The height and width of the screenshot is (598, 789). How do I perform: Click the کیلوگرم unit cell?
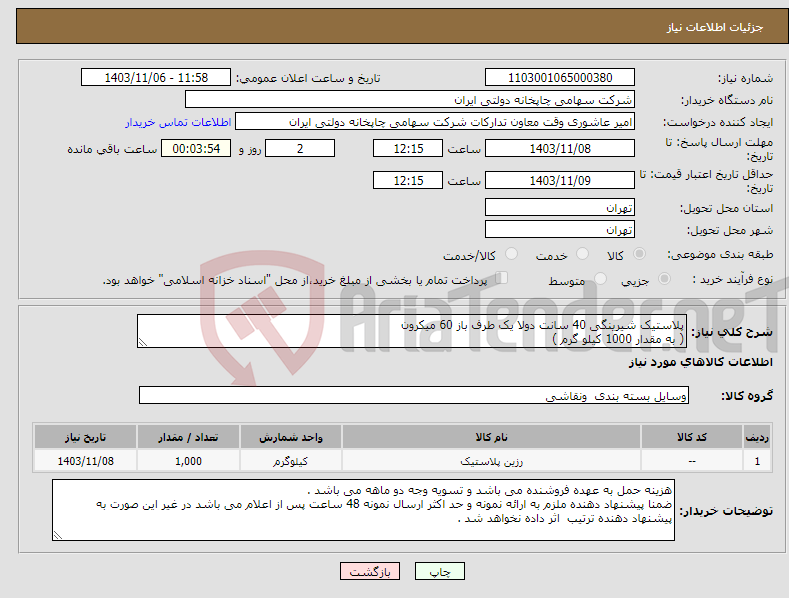[x=291, y=461]
